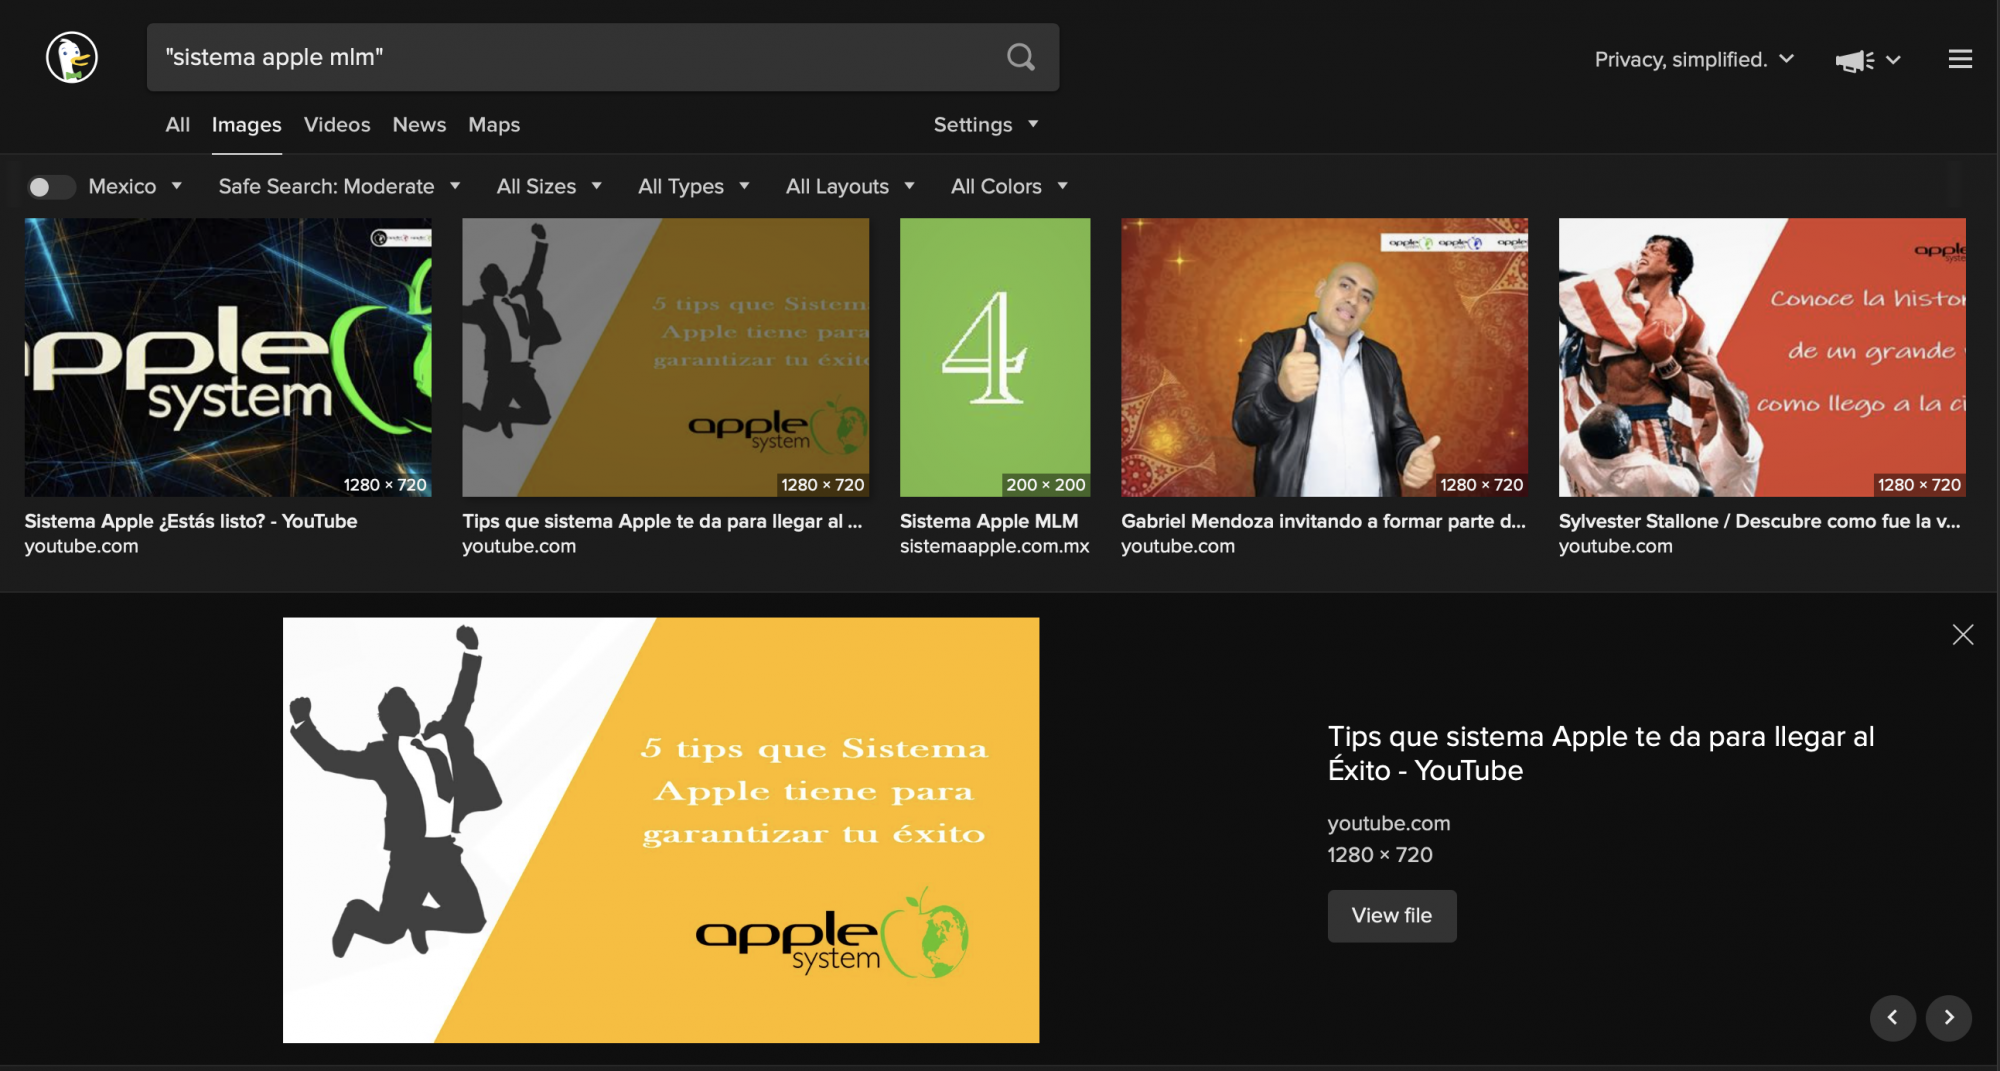This screenshot has height=1071, width=2000.
Task: Switch to the All results tab
Action: coord(177,125)
